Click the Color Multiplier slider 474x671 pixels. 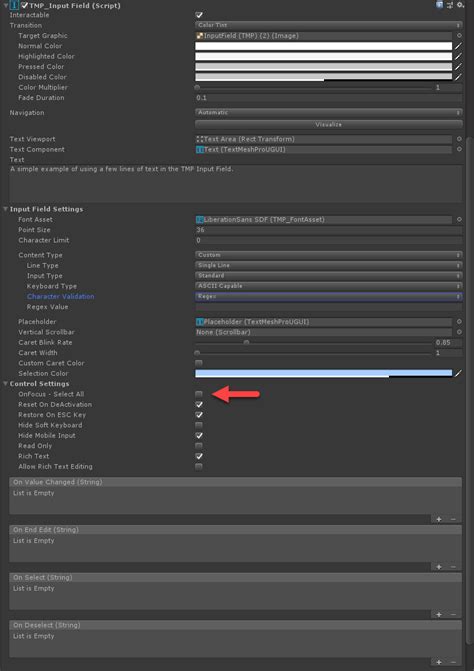[x=313, y=87]
